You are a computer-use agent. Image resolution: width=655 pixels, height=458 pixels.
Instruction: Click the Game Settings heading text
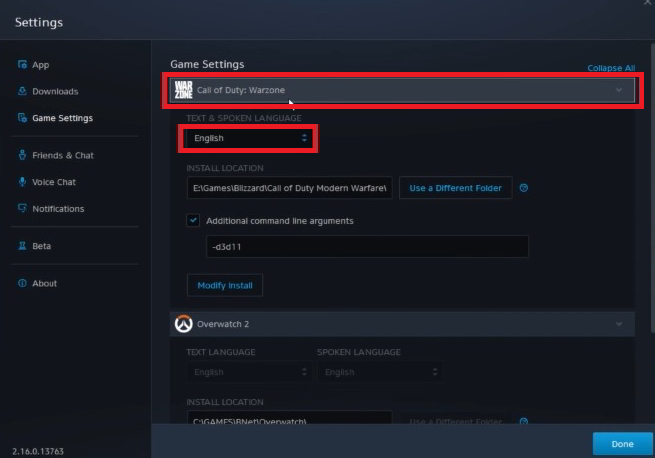[x=207, y=64]
